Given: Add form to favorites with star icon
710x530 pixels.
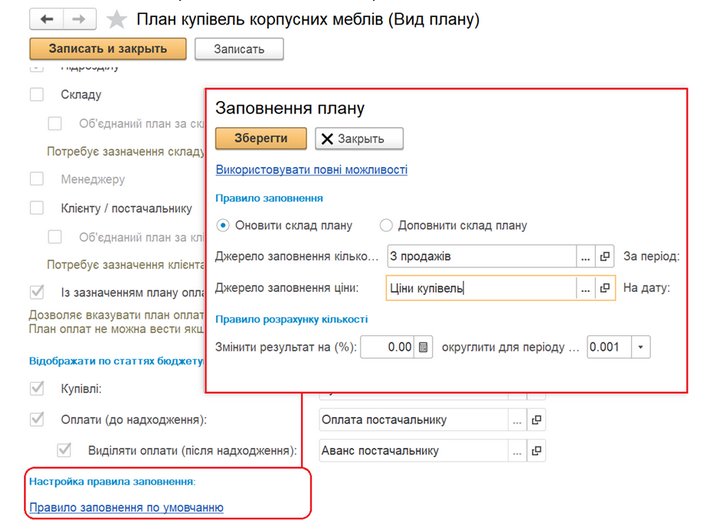Looking at the screenshot, I should (x=117, y=20).
